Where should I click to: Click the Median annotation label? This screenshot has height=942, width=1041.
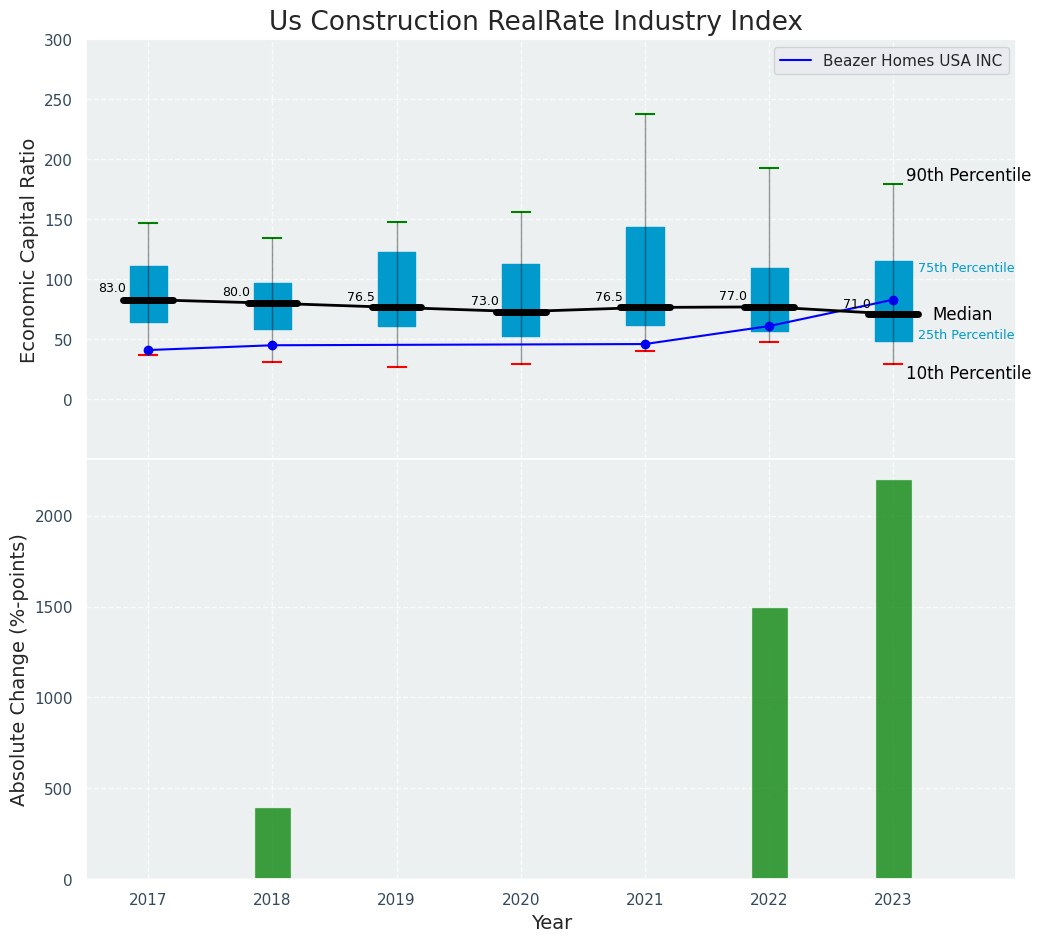click(x=962, y=315)
